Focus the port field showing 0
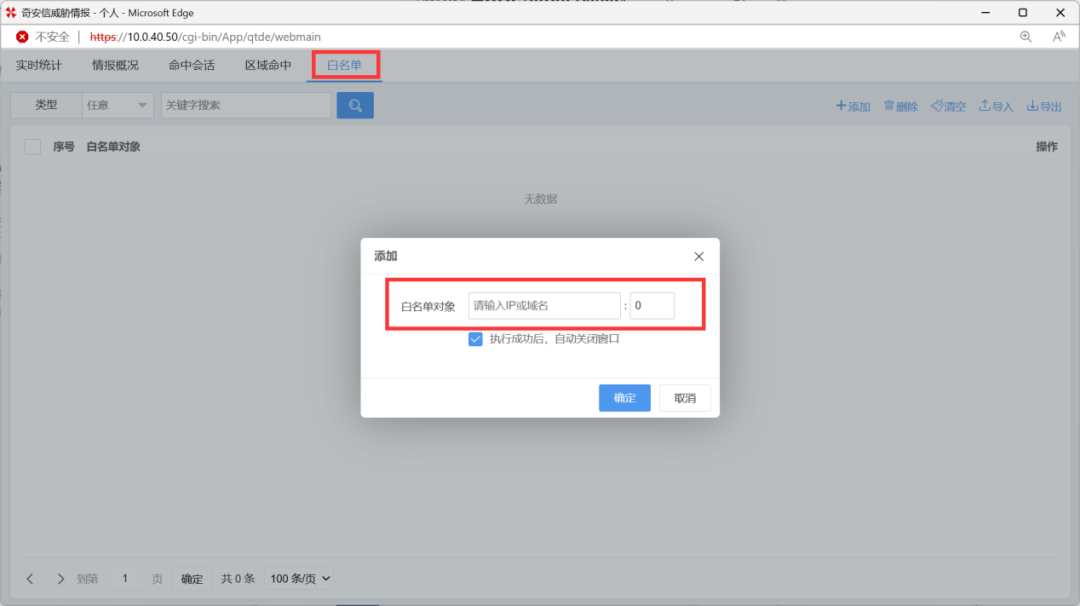 click(652, 306)
